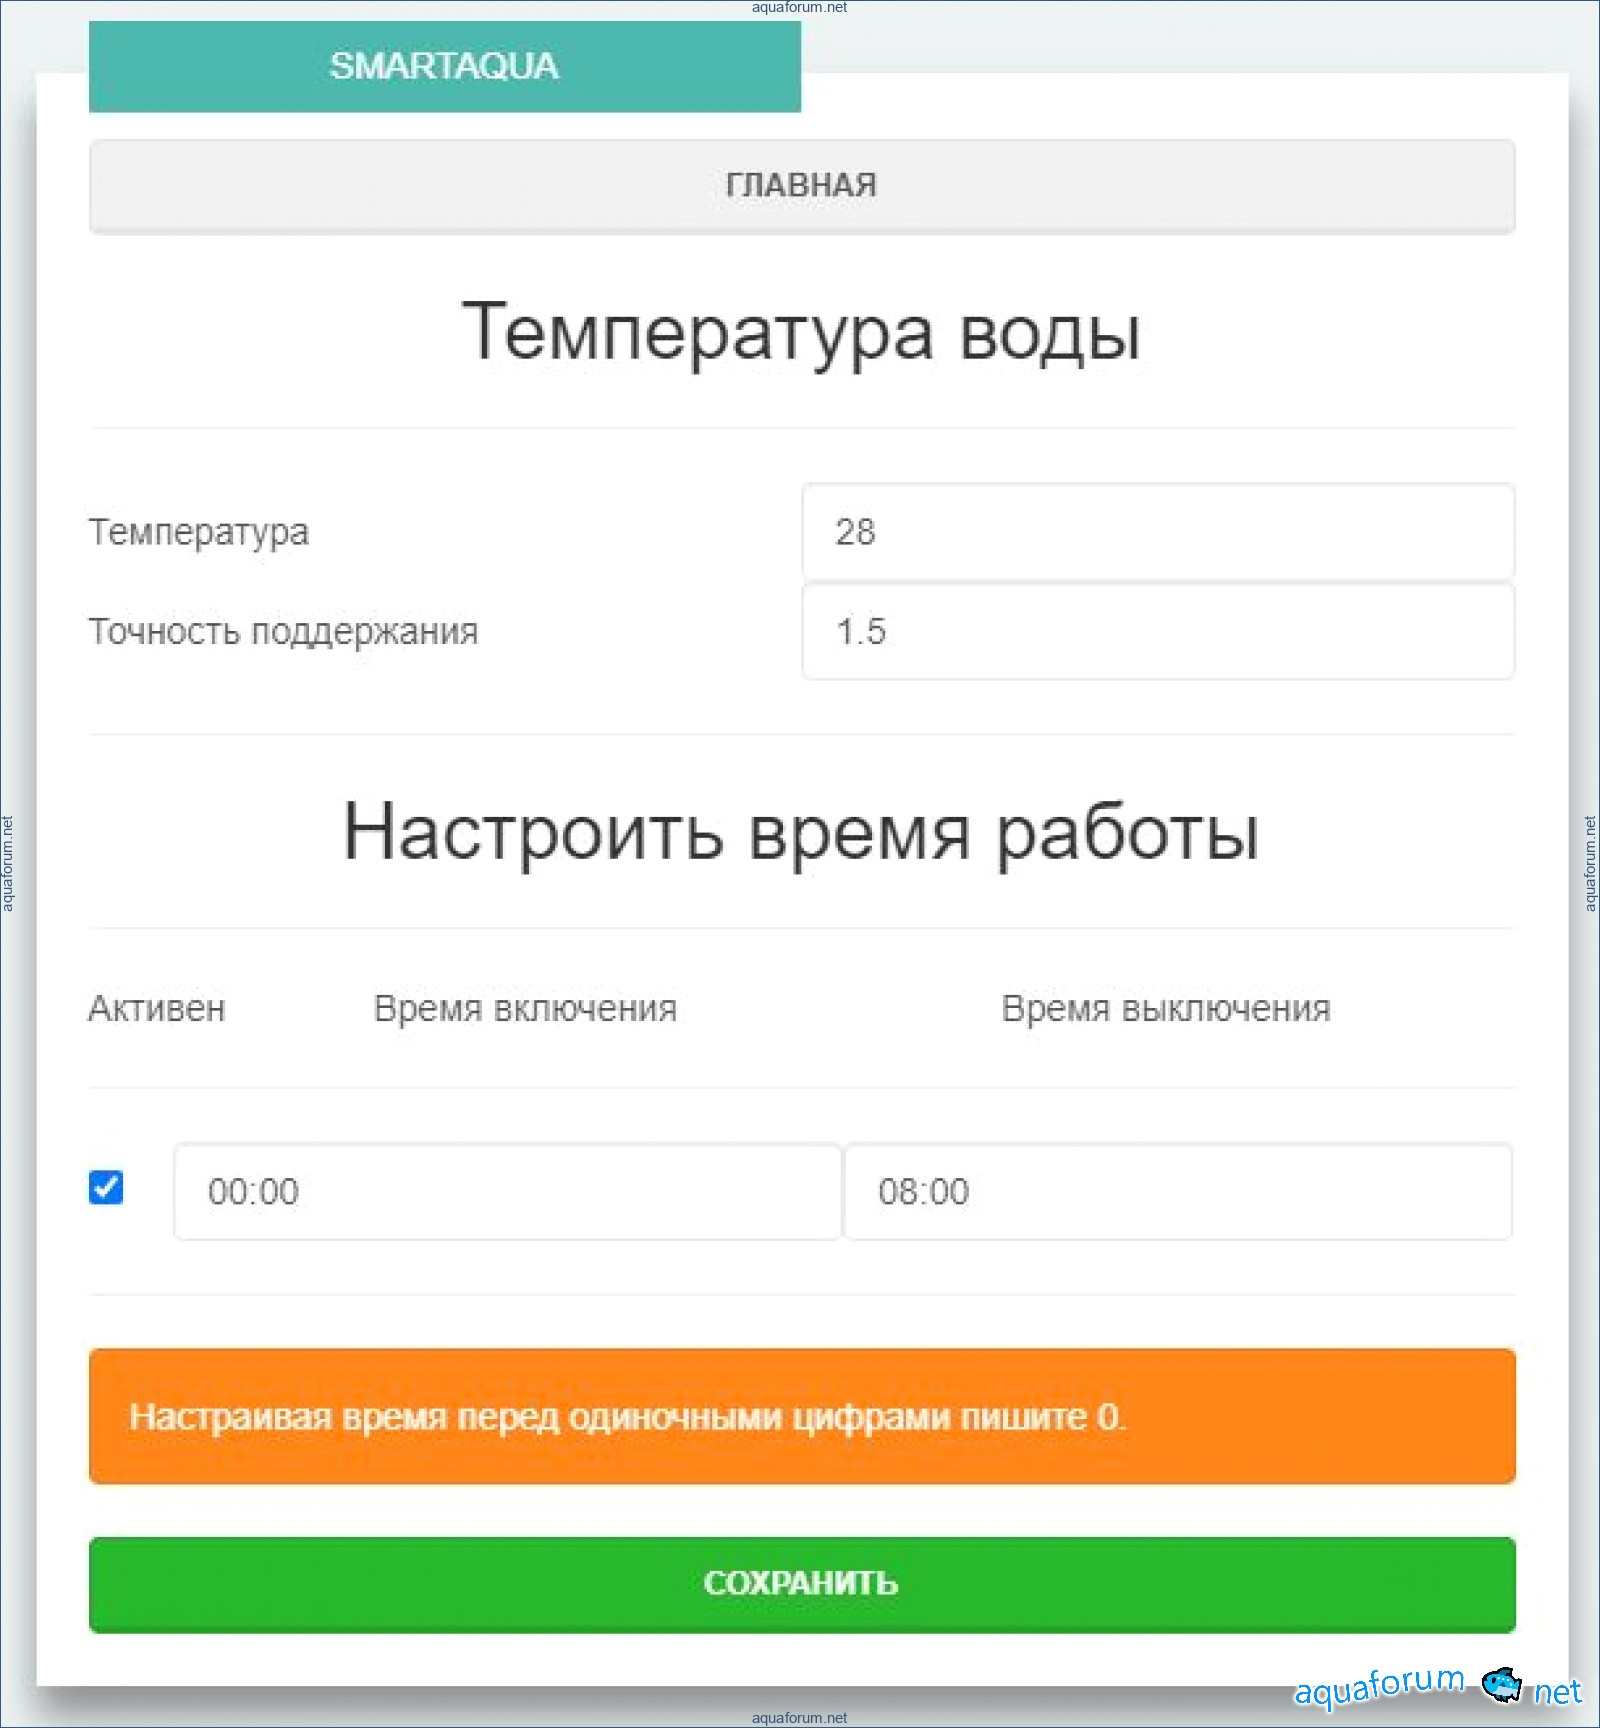Click the fish icon in aquaforum logo

click(x=1501, y=1685)
